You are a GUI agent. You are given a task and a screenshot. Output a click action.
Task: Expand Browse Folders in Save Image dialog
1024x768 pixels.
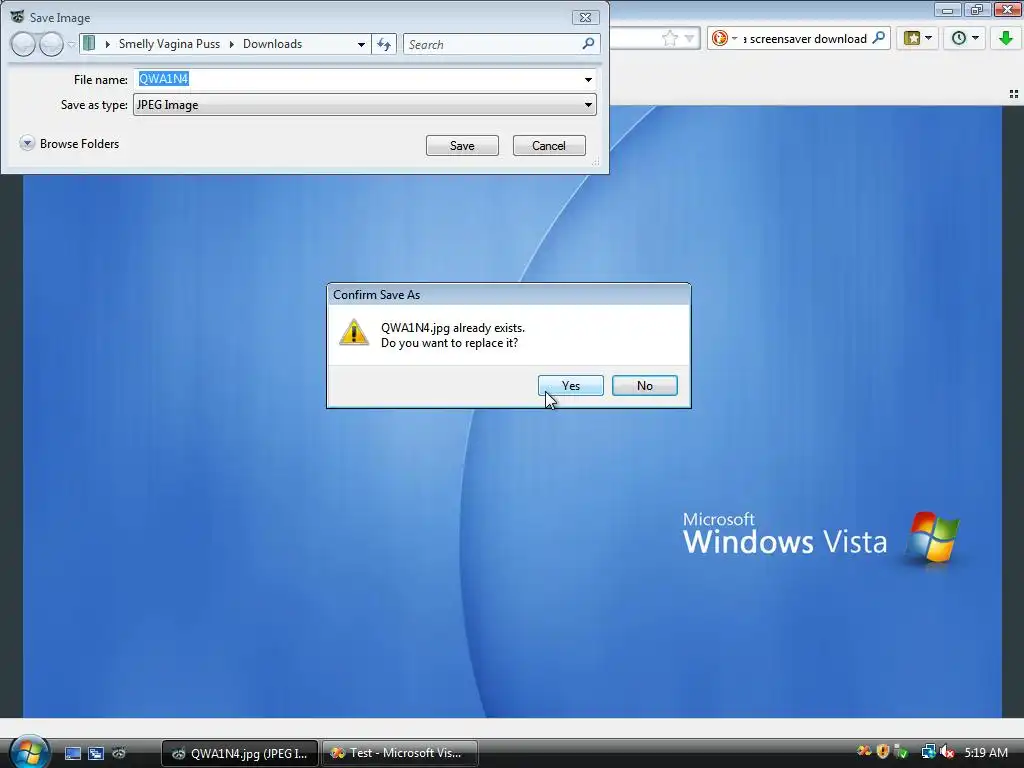pos(70,144)
